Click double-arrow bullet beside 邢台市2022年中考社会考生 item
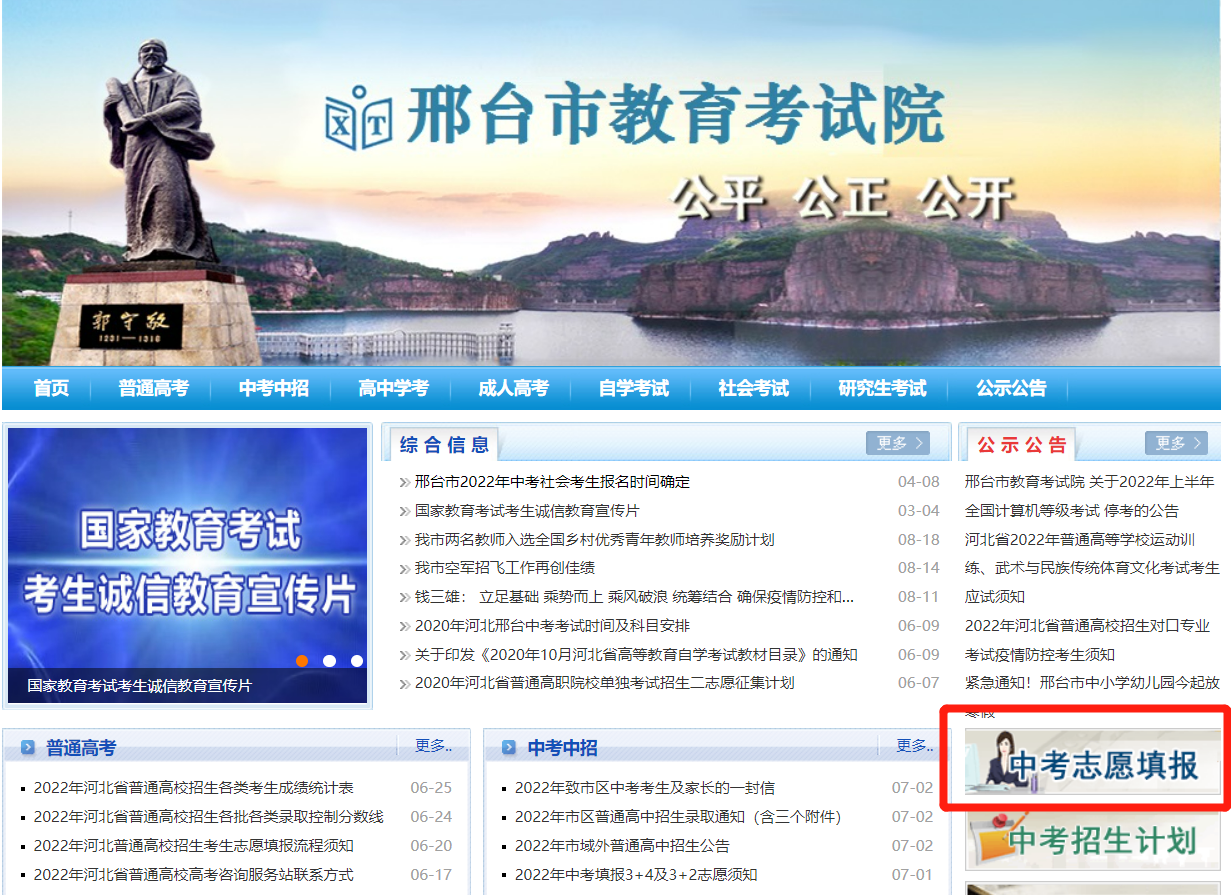 click(404, 483)
